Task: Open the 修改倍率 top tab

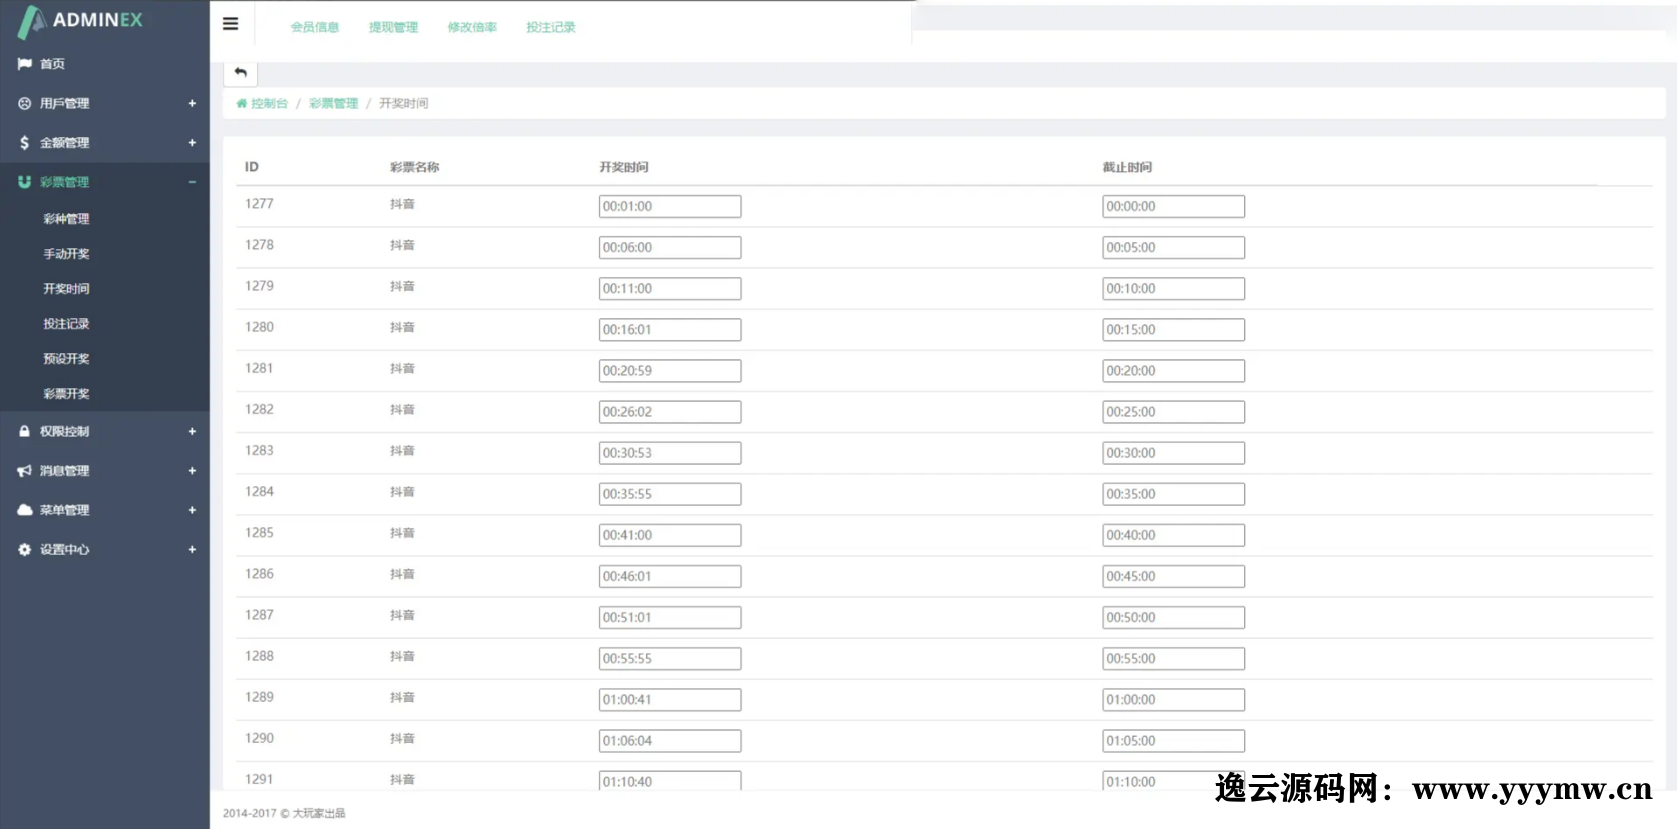Action: pyautogui.click(x=472, y=27)
